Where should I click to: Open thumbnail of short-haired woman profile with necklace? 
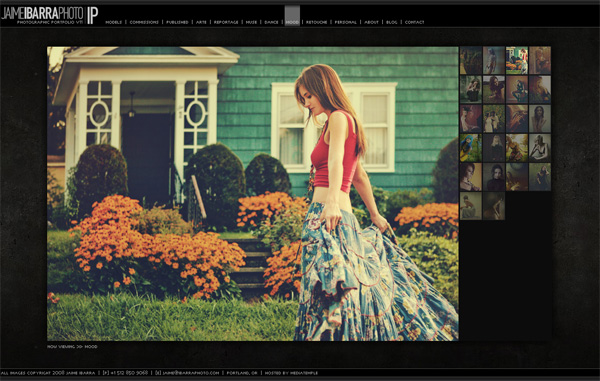[x=471, y=177]
